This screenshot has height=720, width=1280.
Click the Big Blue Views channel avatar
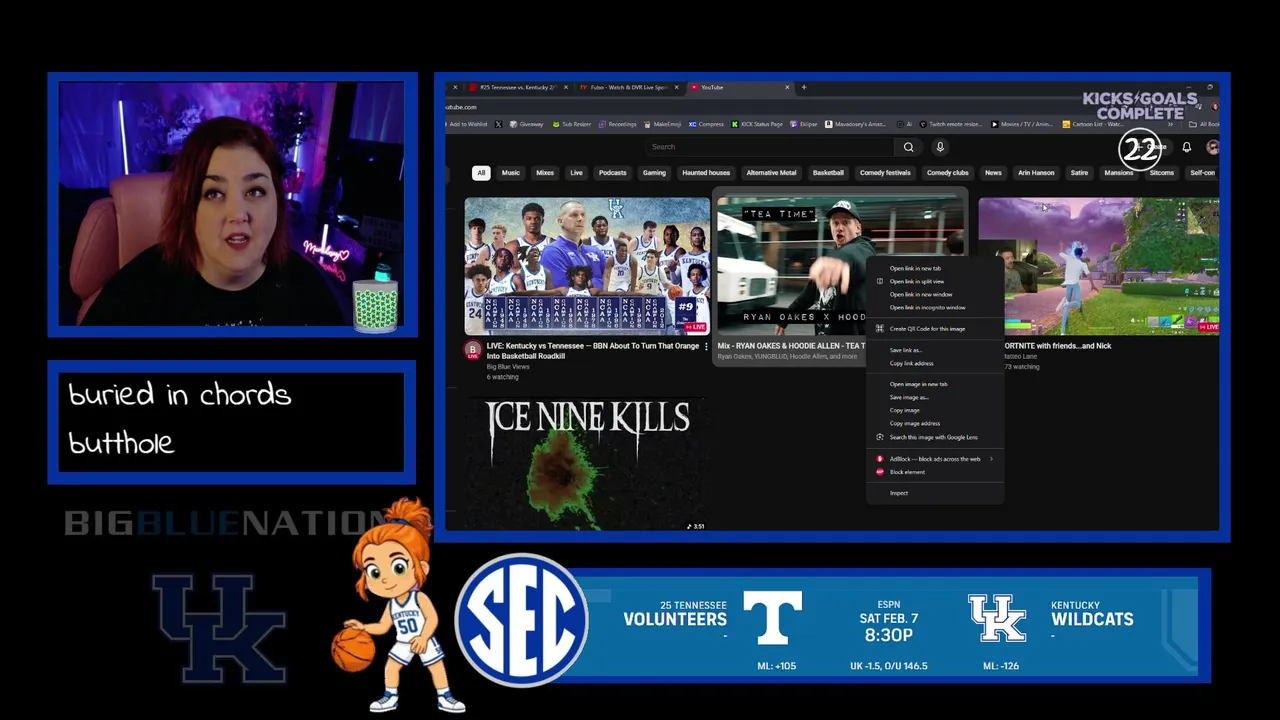472,349
